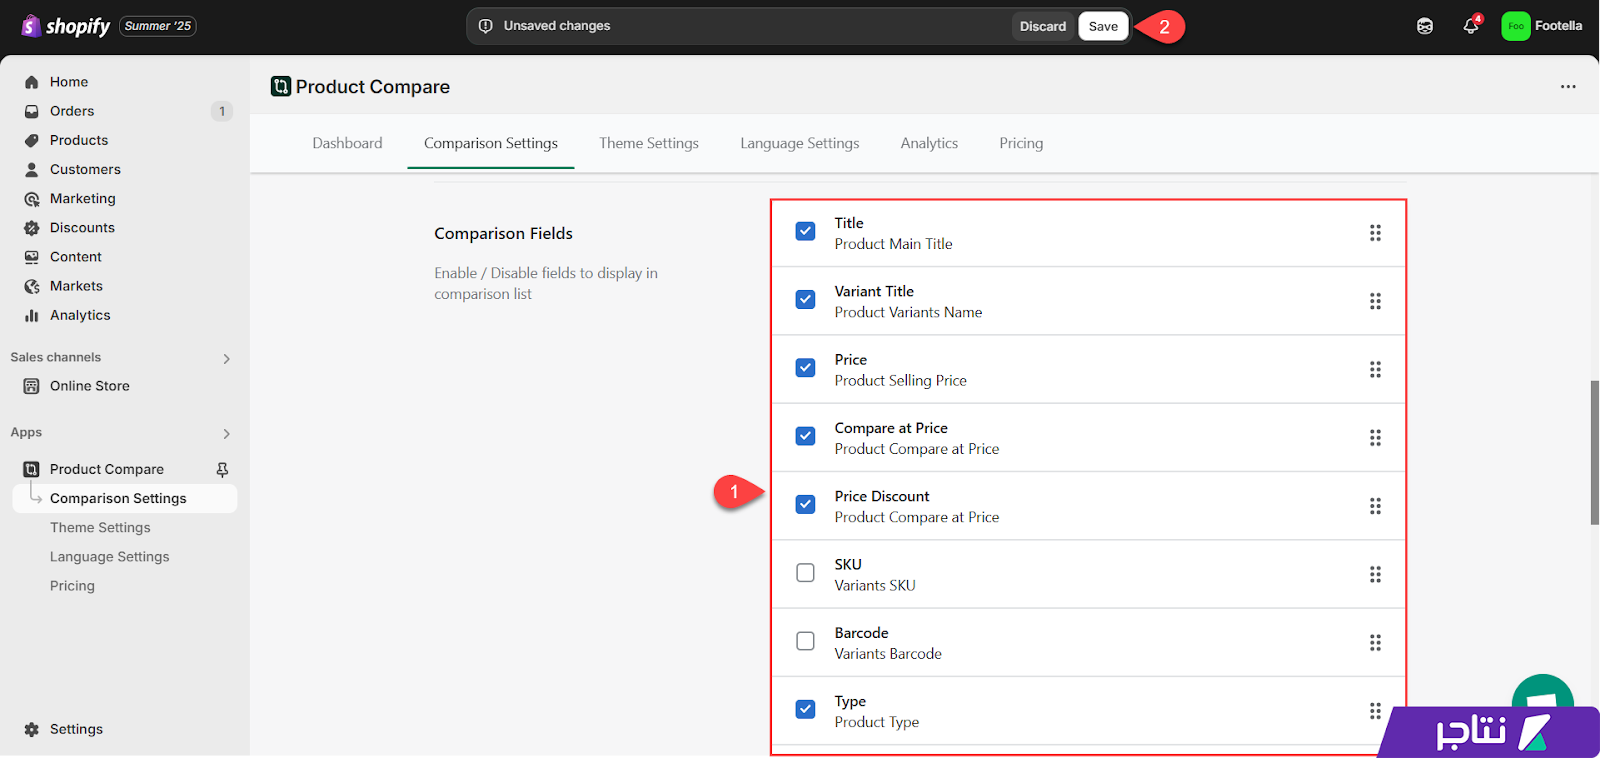Uncheck the Type field checkbox
Image resolution: width=1600 pixels, height=758 pixels.
[805, 709]
